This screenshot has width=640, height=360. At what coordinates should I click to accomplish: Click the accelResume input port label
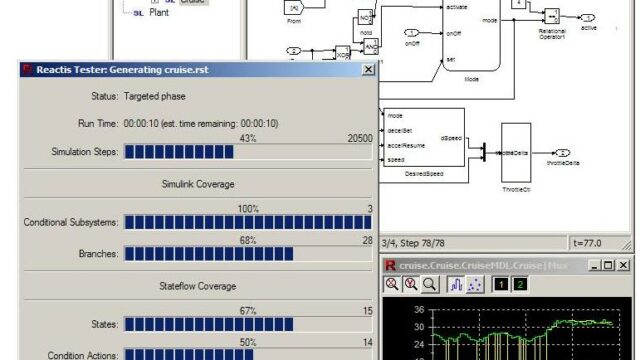[x=406, y=145]
